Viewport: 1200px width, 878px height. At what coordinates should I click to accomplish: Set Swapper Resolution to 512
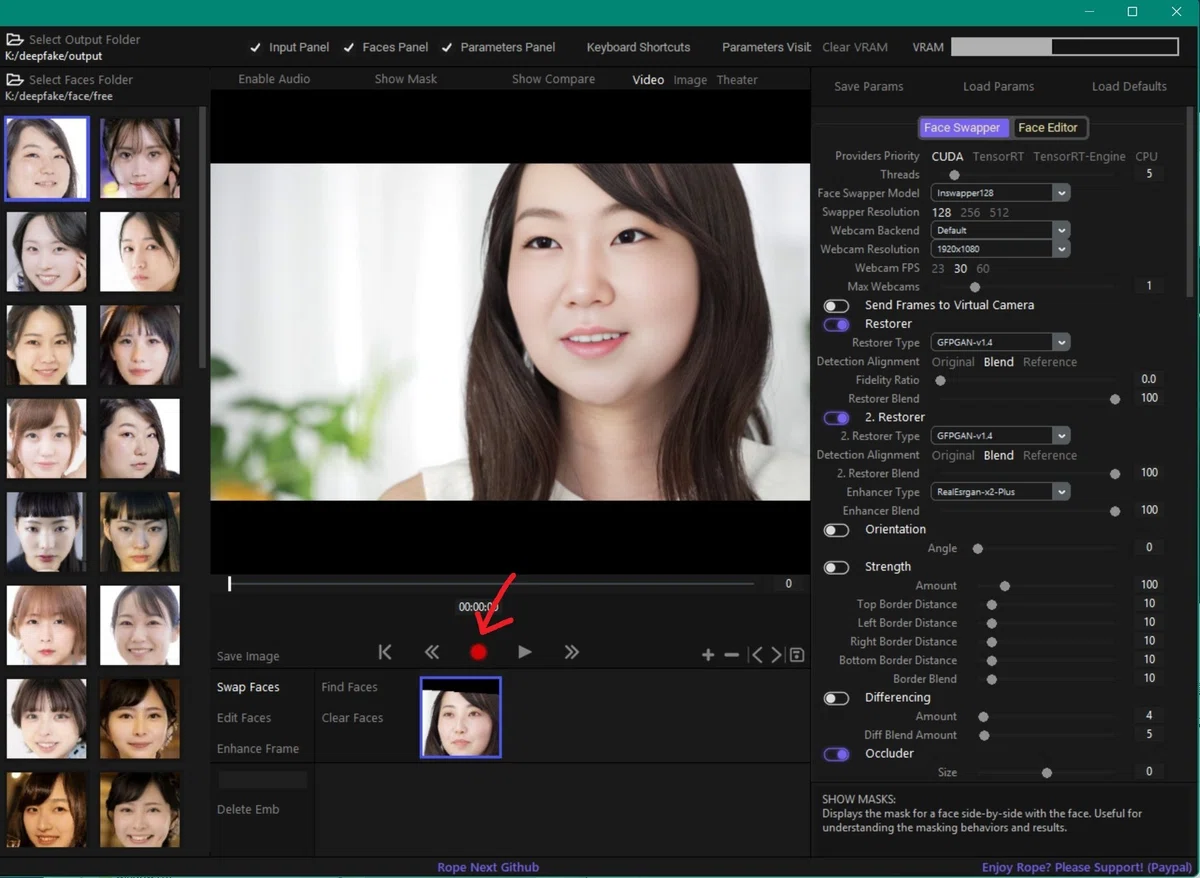(x=999, y=213)
